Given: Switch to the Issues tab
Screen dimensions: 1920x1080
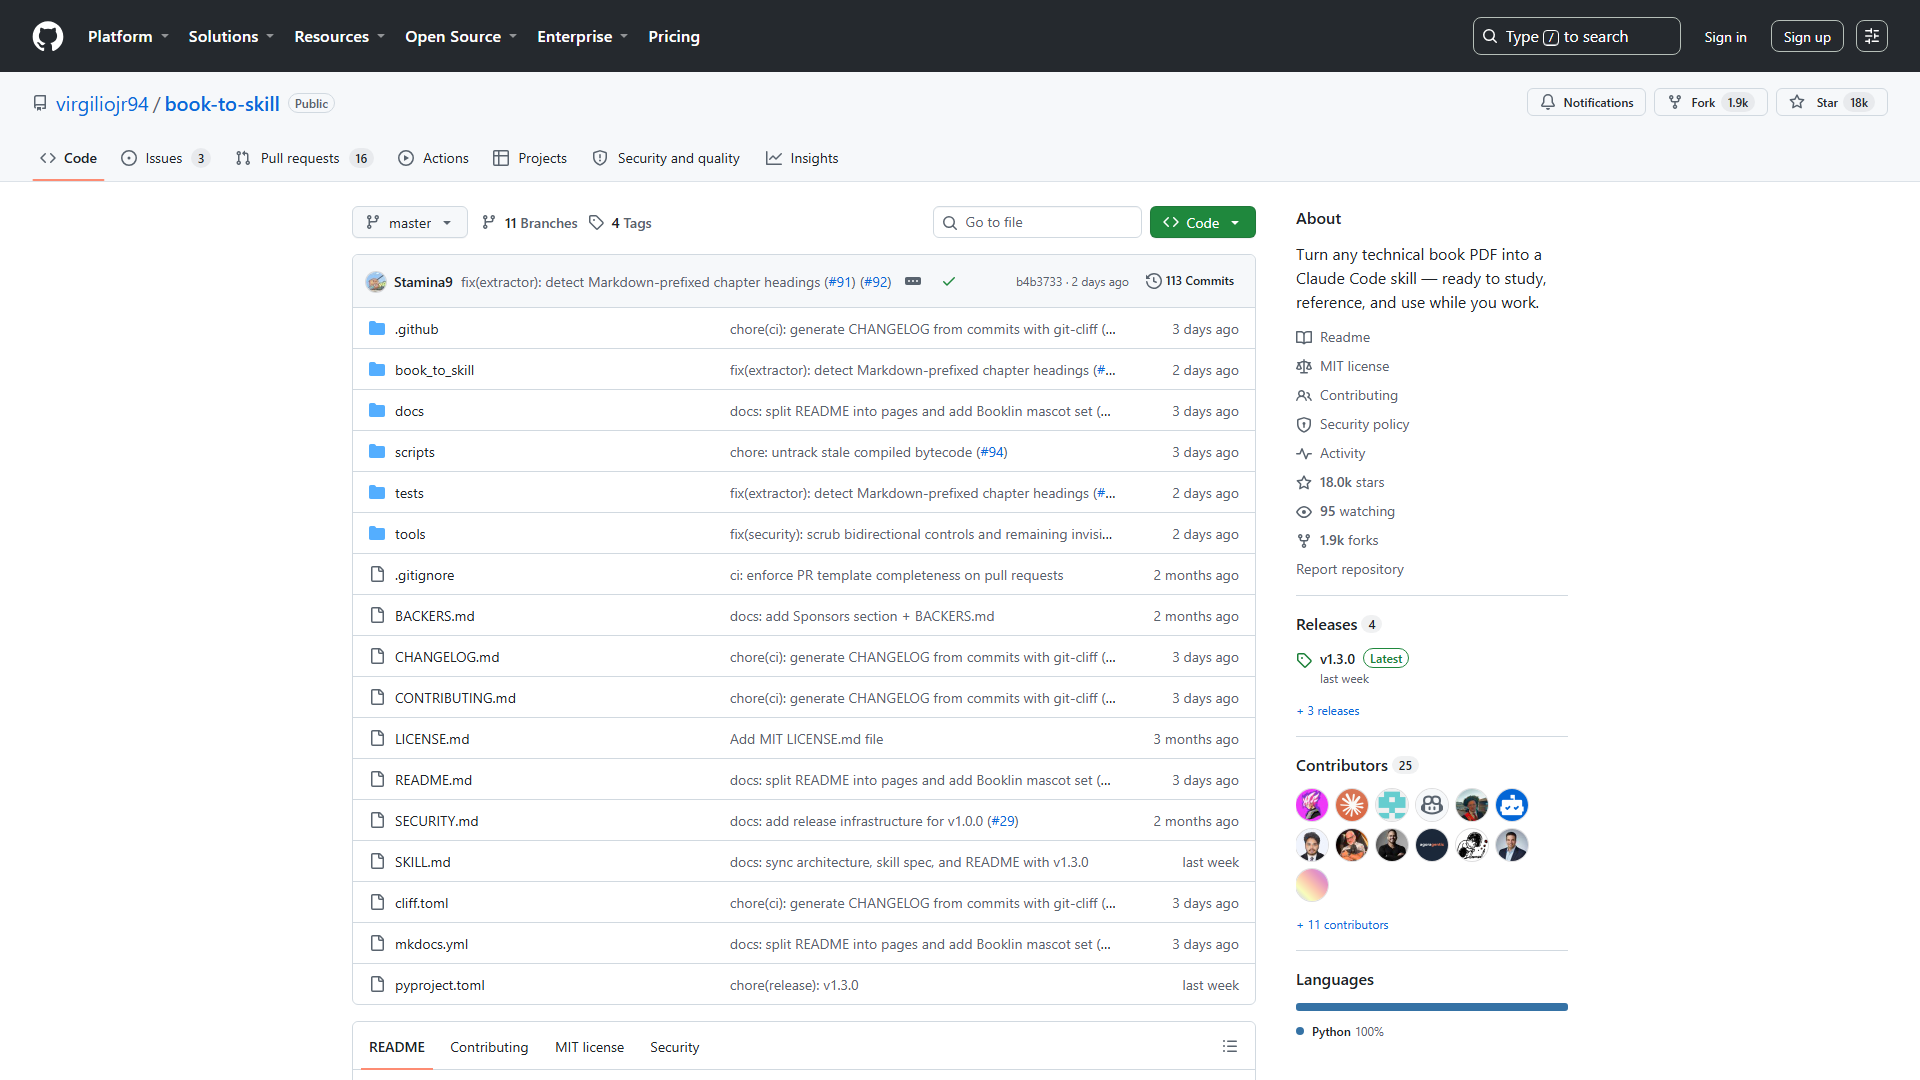Looking at the screenshot, I should pyautogui.click(x=165, y=158).
